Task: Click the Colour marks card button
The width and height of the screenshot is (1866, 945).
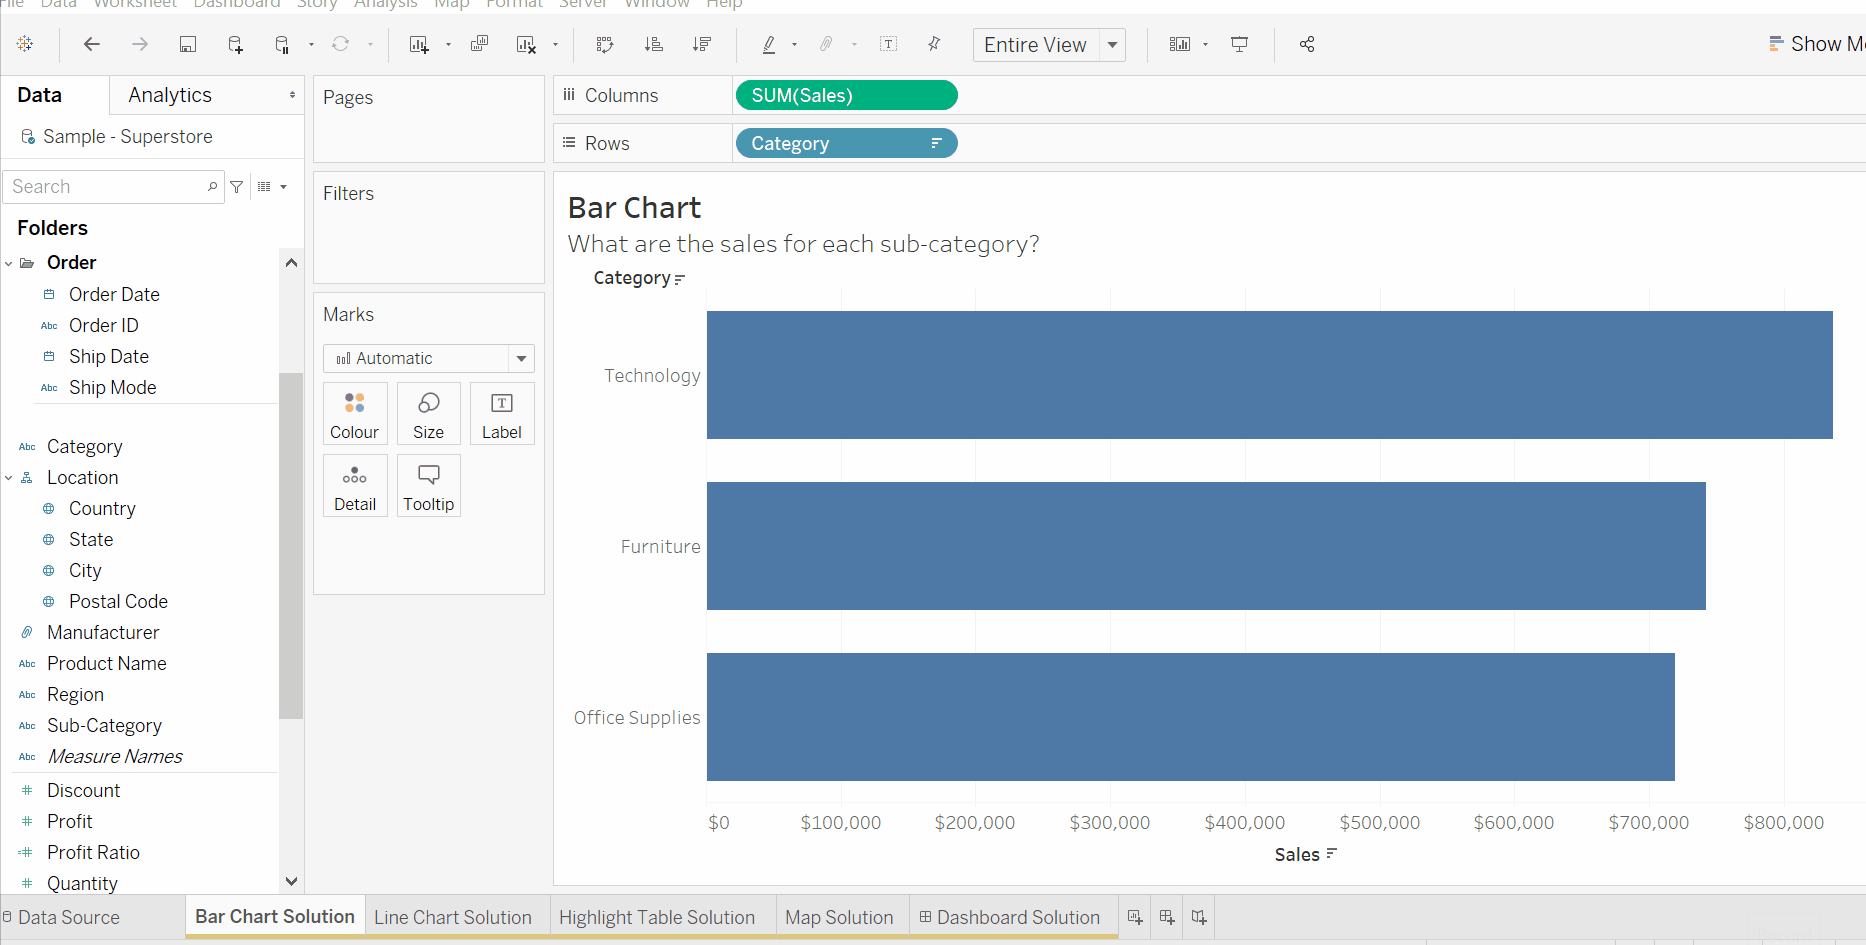Action: click(x=355, y=413)
